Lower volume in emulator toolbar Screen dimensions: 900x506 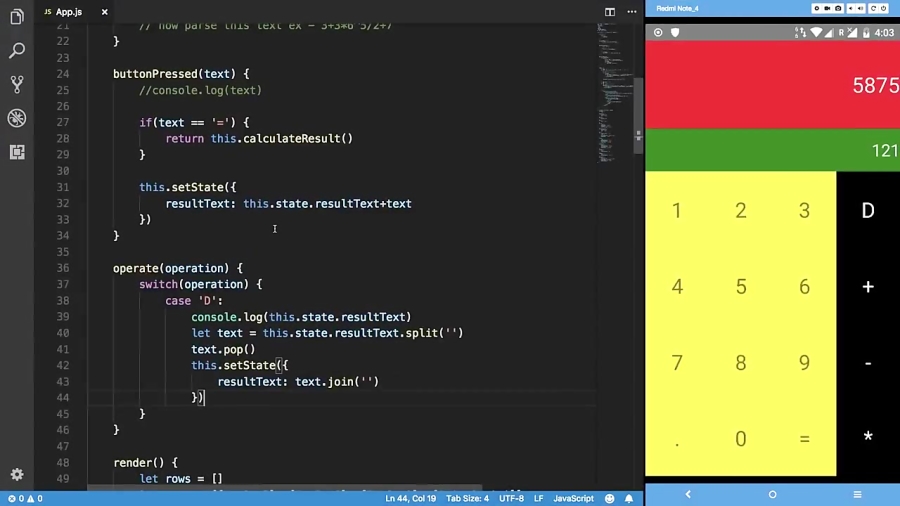tap(851, 8)
